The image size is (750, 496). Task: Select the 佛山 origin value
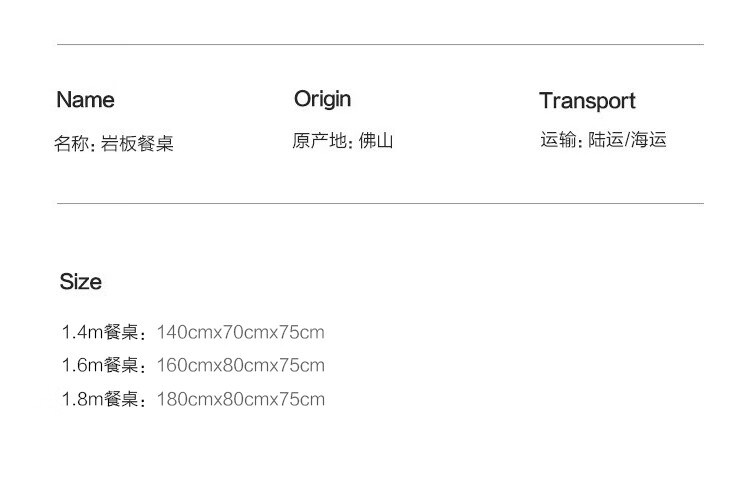point(376,141)
